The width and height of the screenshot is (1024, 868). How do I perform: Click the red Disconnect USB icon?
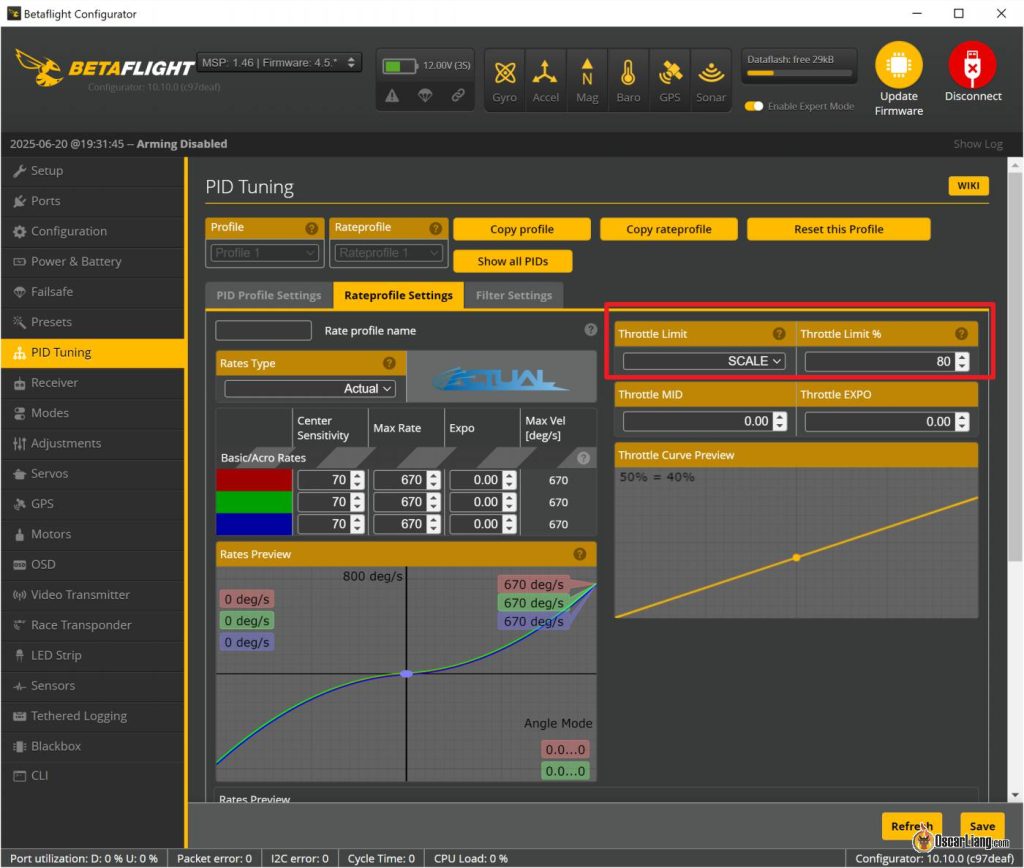pos(972,65)
